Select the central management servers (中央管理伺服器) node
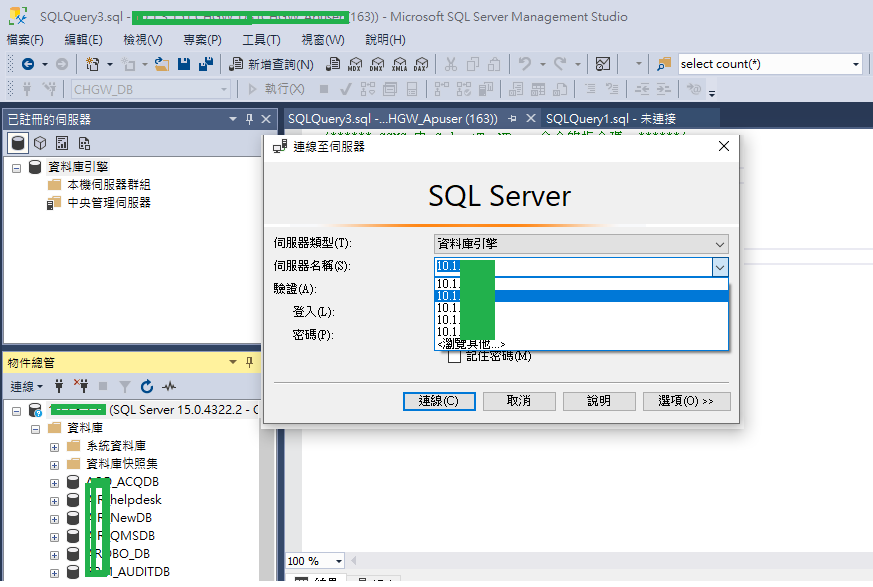This screenshot has height=587, width=873. tap(109, 203)
